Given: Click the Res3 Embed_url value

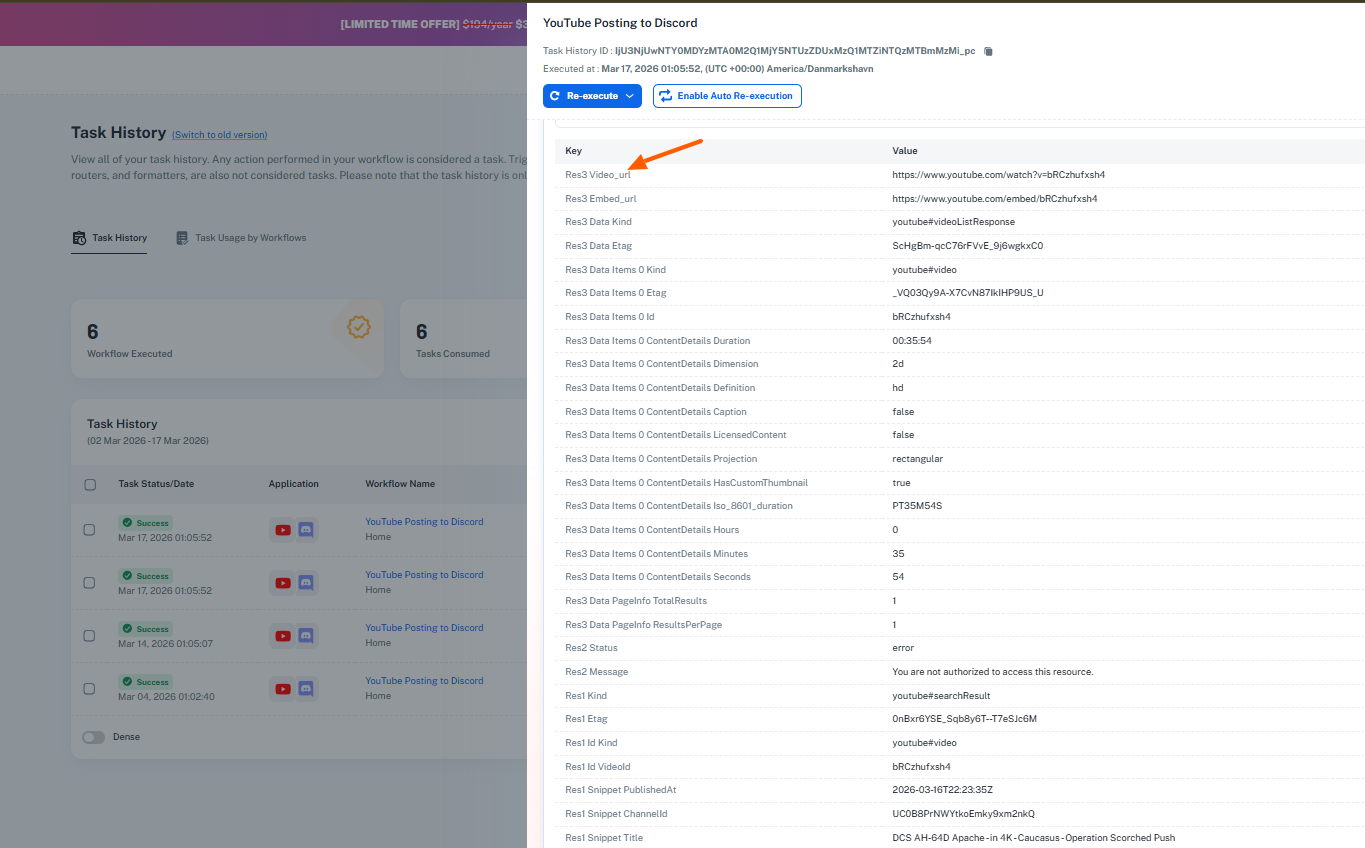Looking at the screenshot, I should tap(994, 199).
